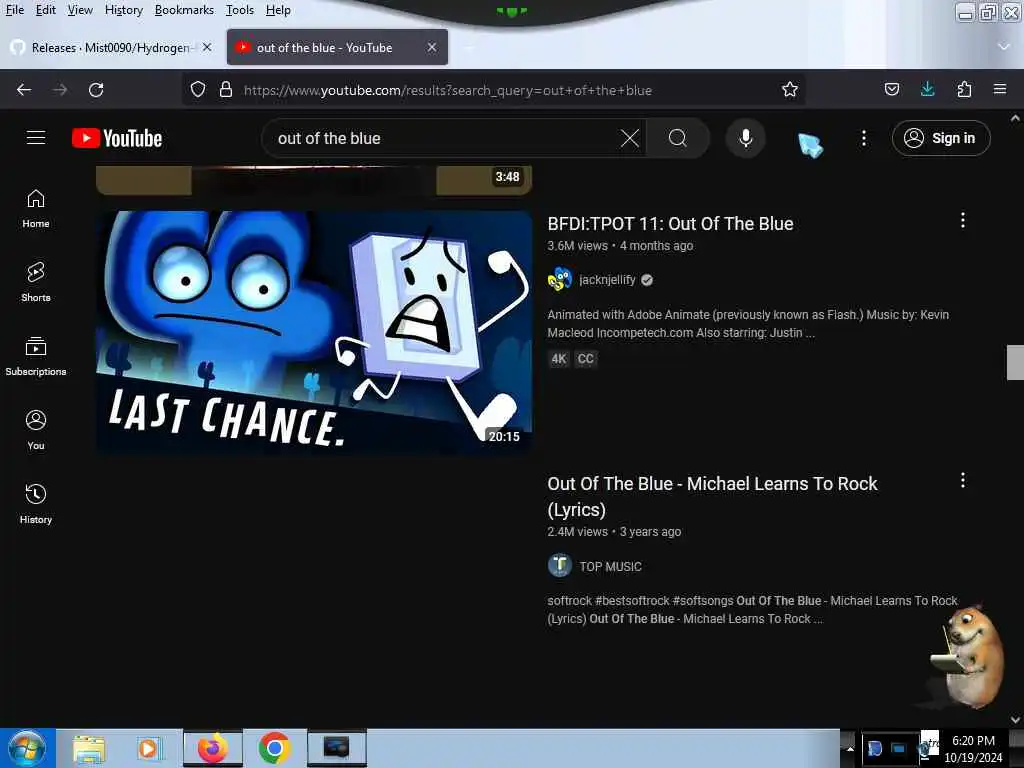This screenshot has width=1024, height=768.
Task: Open the media player taskbar icon
Action: click(148, 748)
